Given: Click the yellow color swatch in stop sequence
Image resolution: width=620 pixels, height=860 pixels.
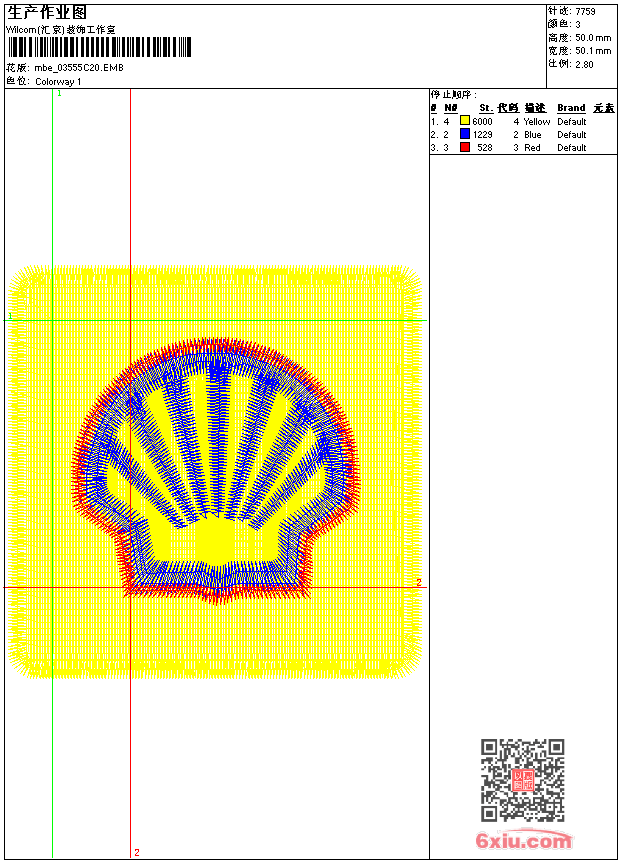Looking at the screenshot, I should coord(465,121).
